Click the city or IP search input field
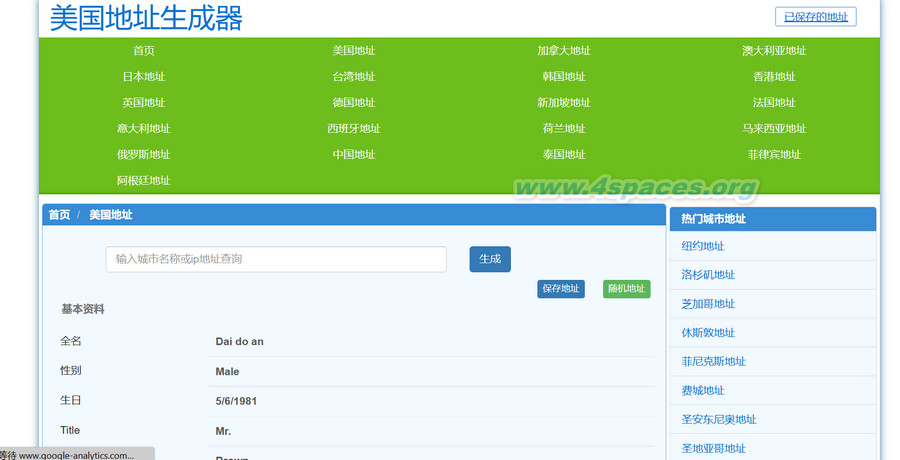This screenshot has width=900, height=460. pos(276,259)
